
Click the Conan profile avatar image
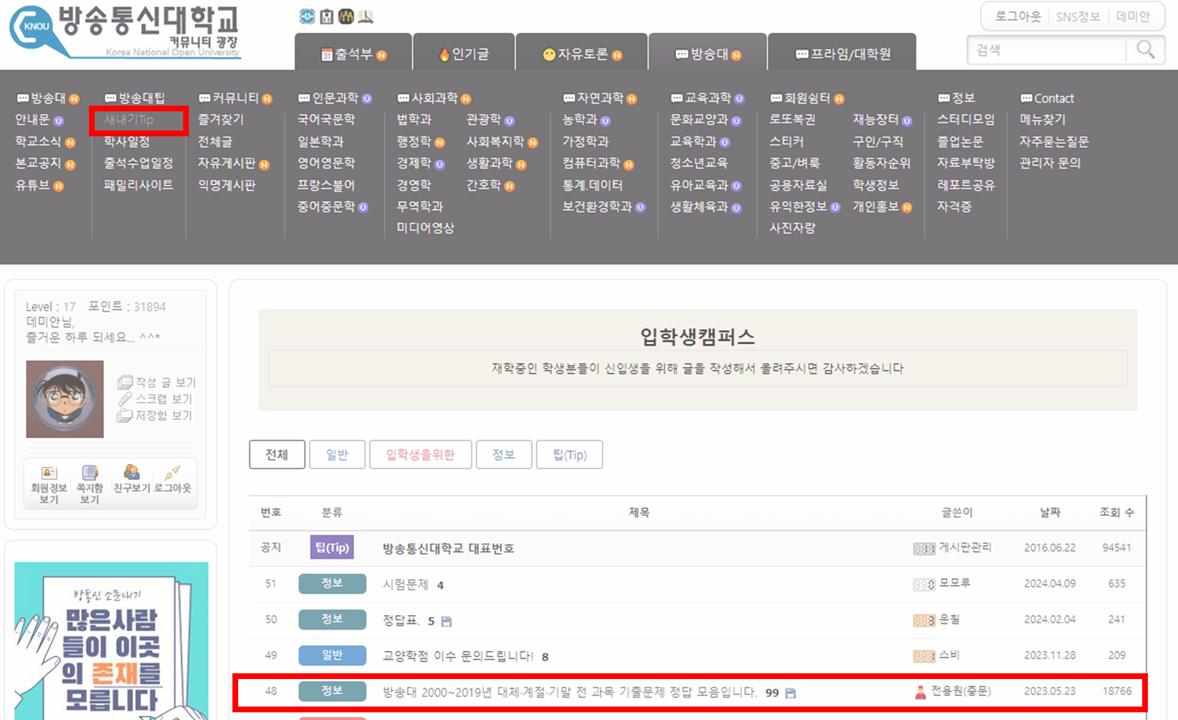point(65,399)
